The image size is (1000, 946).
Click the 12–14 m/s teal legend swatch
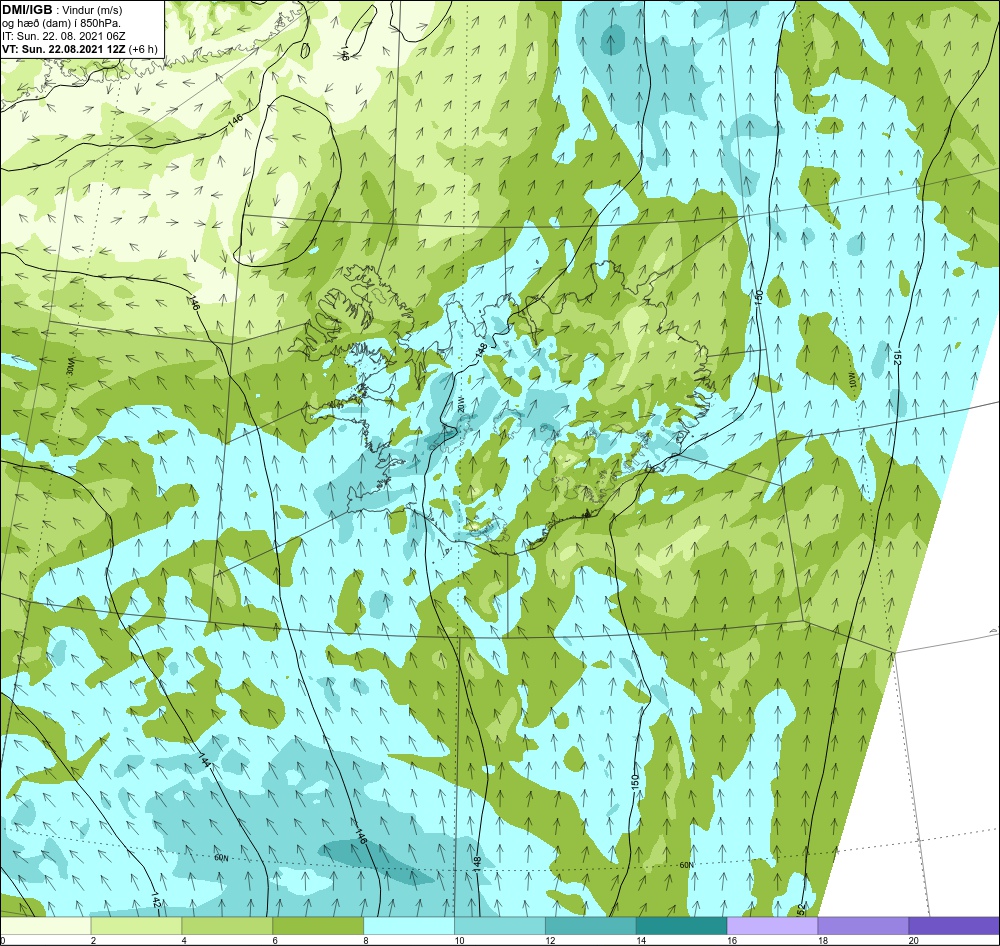click(591, 925)
